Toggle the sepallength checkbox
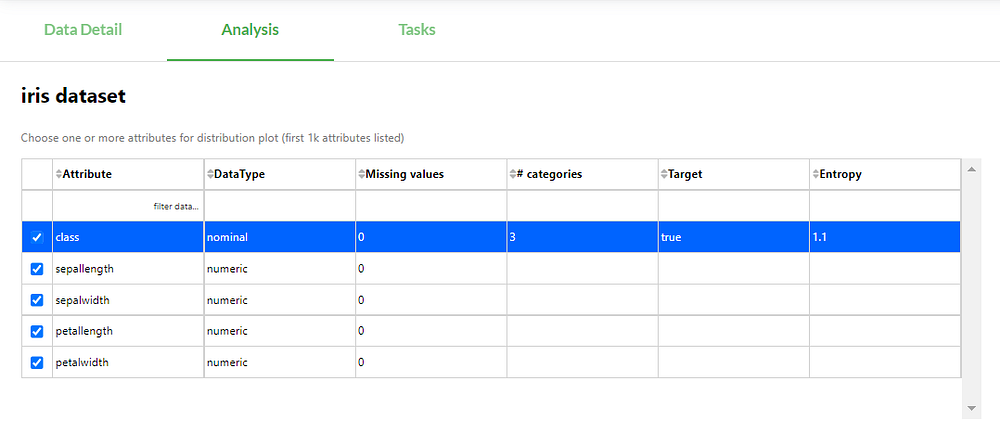Image resolution: width=1000 pixels, height=429 pixels. [x=37, y=269]
